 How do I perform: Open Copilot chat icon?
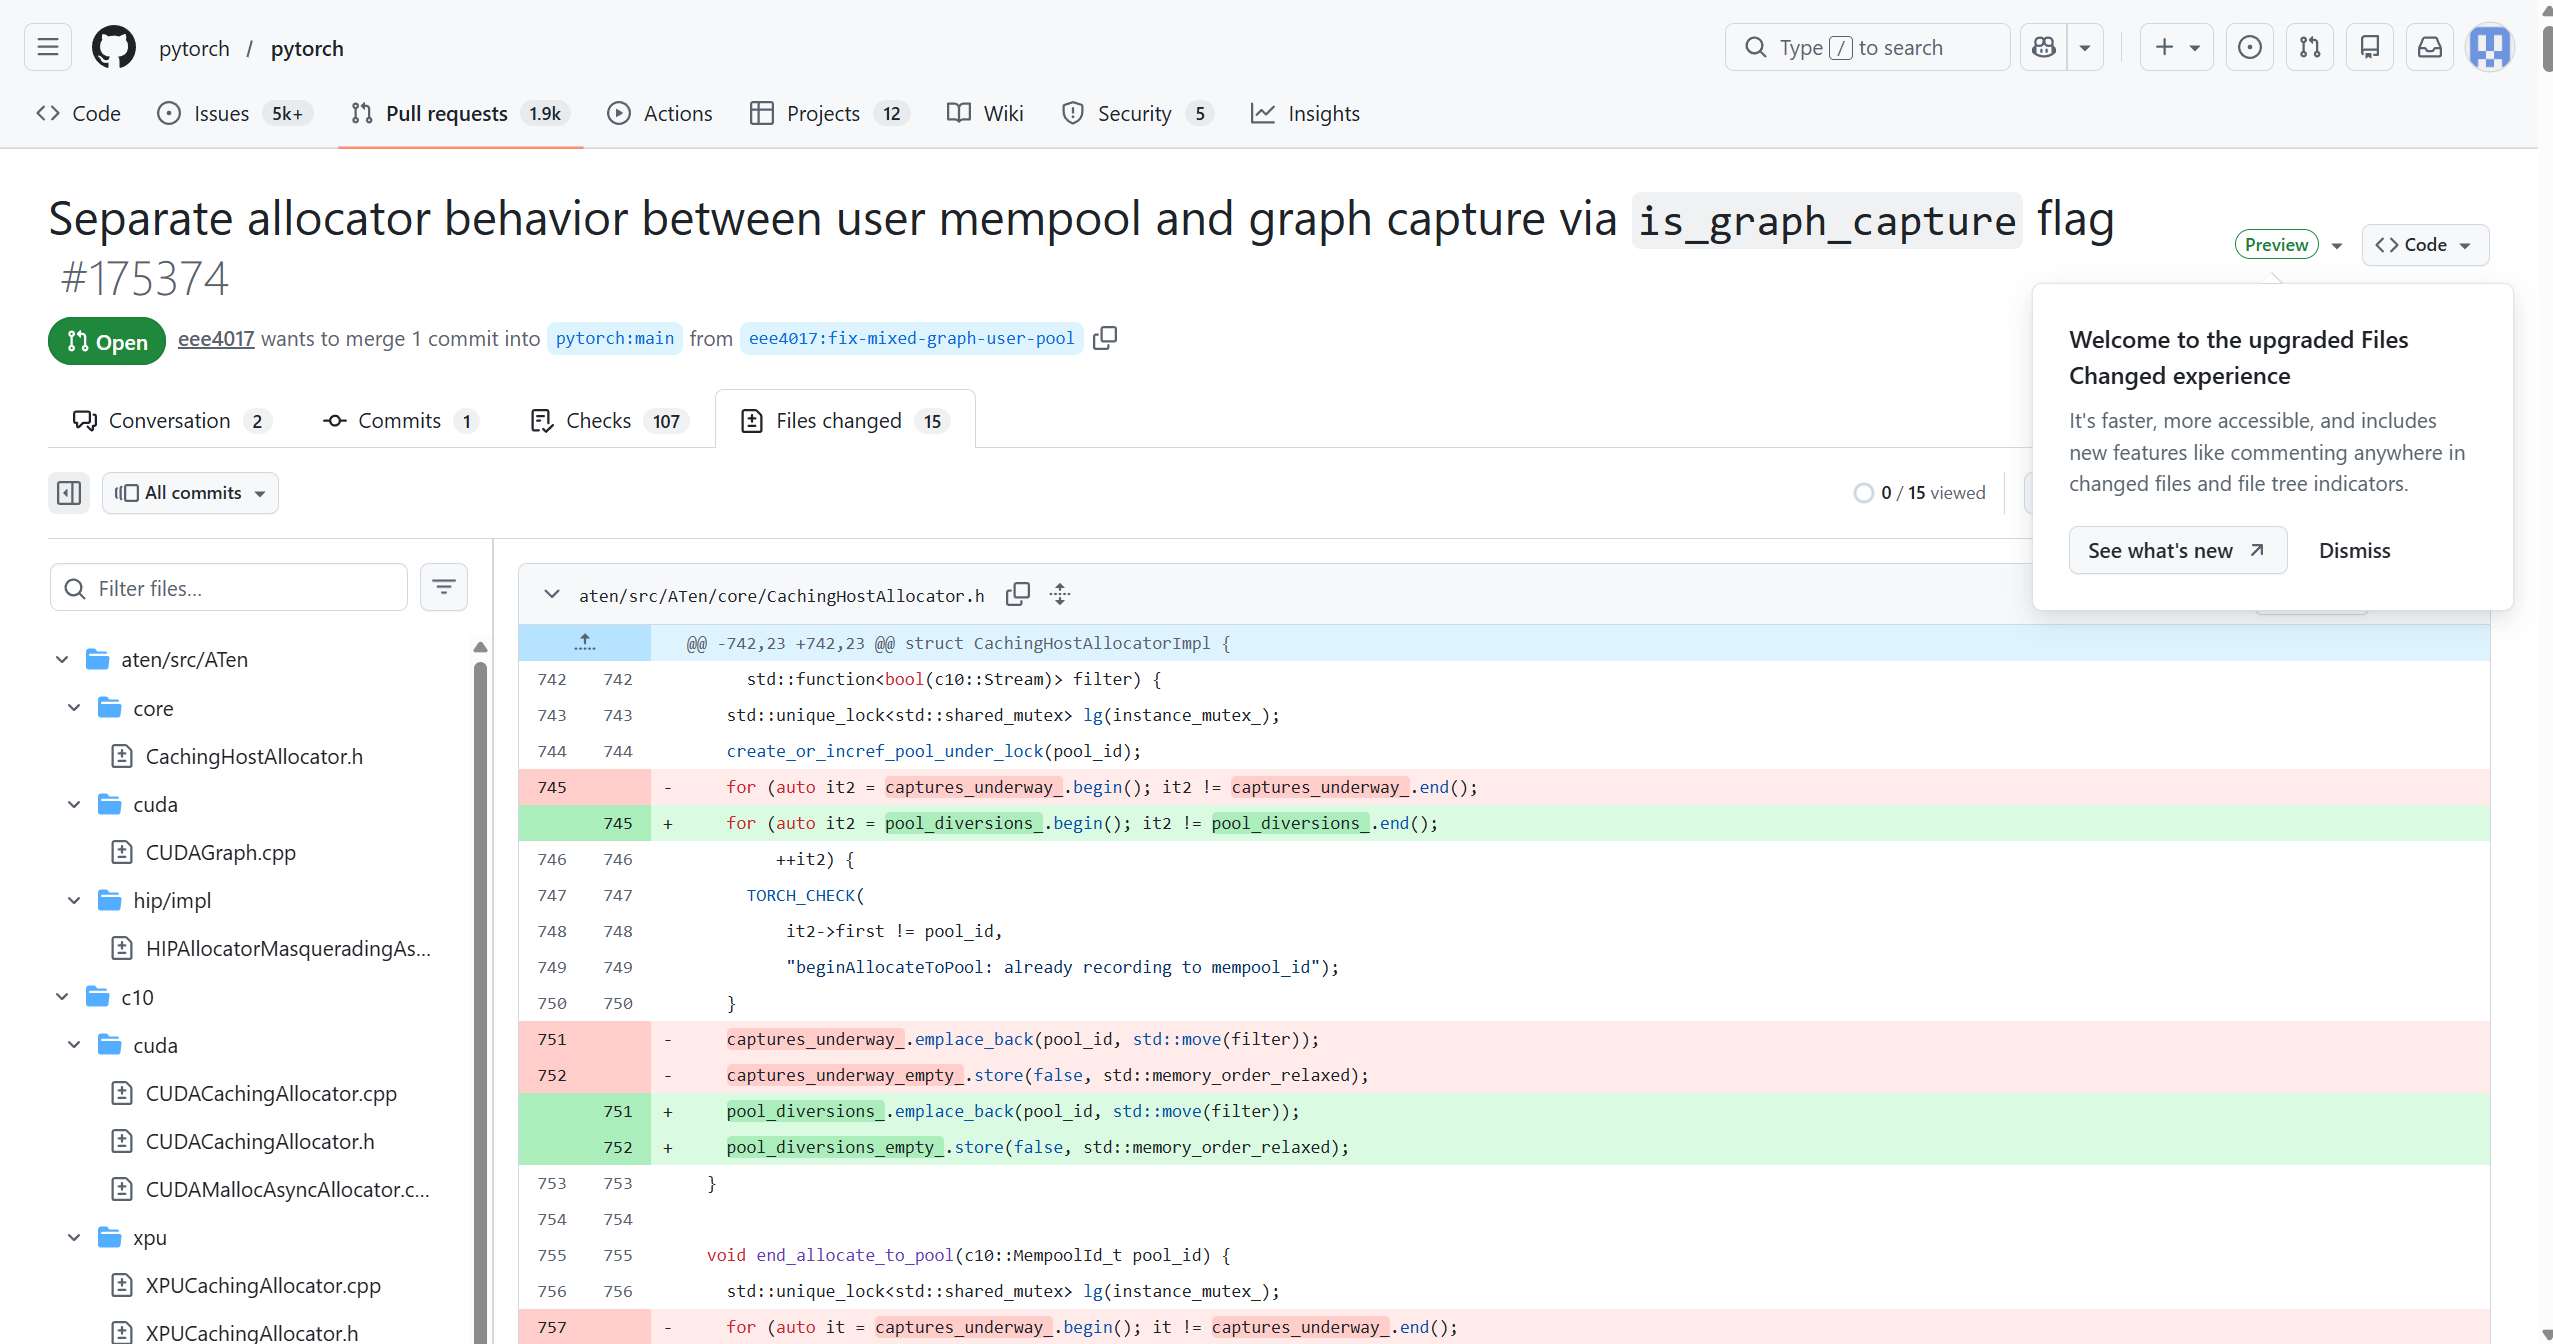2044,47
